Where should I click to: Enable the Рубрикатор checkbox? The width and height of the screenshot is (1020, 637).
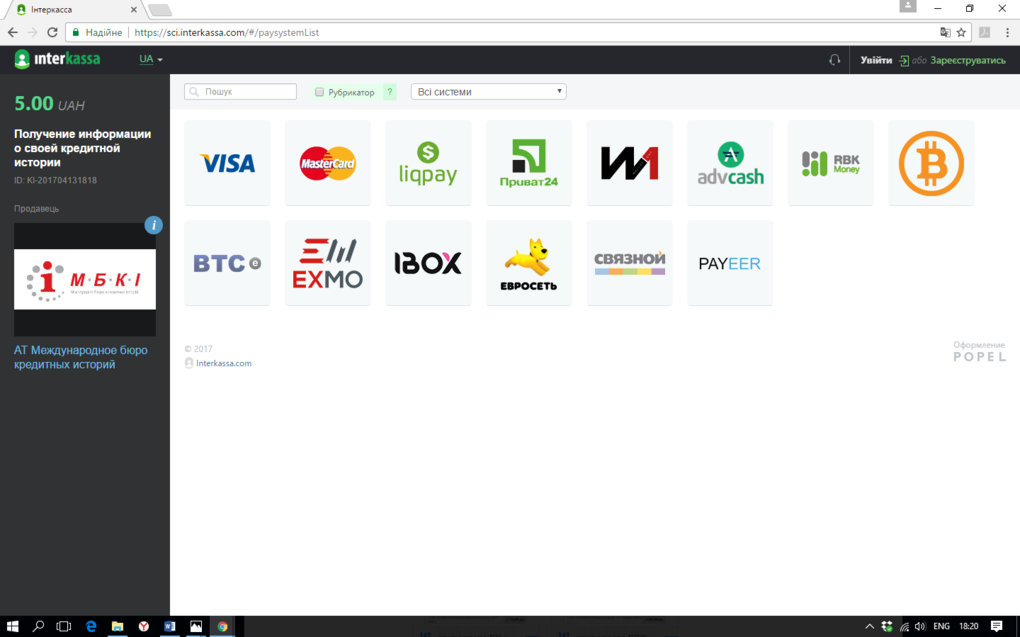click(319, 92)
